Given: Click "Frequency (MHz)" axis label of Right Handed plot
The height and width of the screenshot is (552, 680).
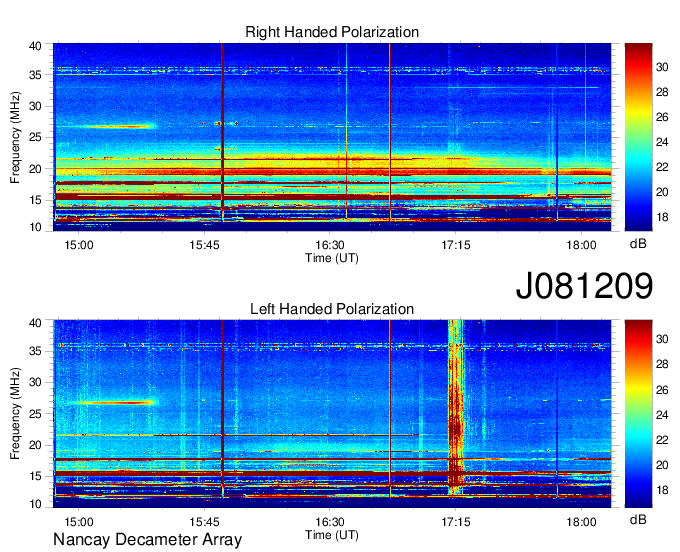Looking at the screenshot, I should click(x=15, y=137).
